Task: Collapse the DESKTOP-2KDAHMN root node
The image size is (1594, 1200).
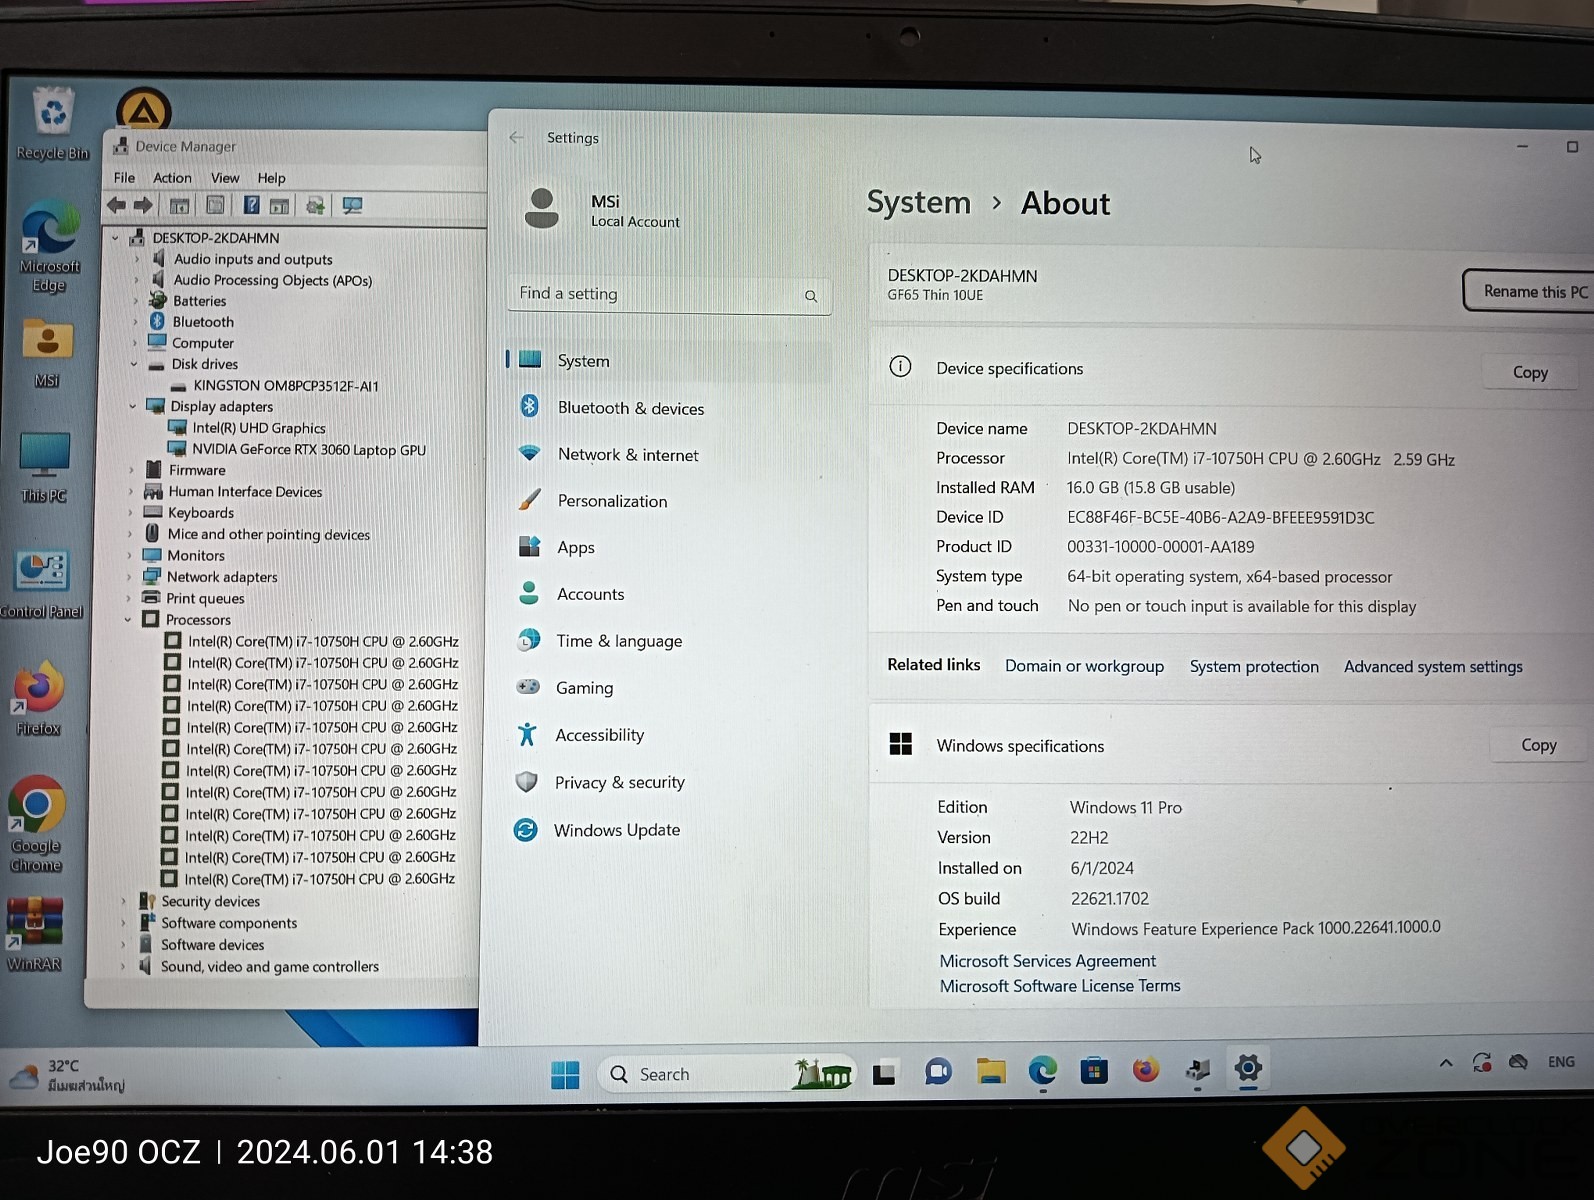Action: 115,238
